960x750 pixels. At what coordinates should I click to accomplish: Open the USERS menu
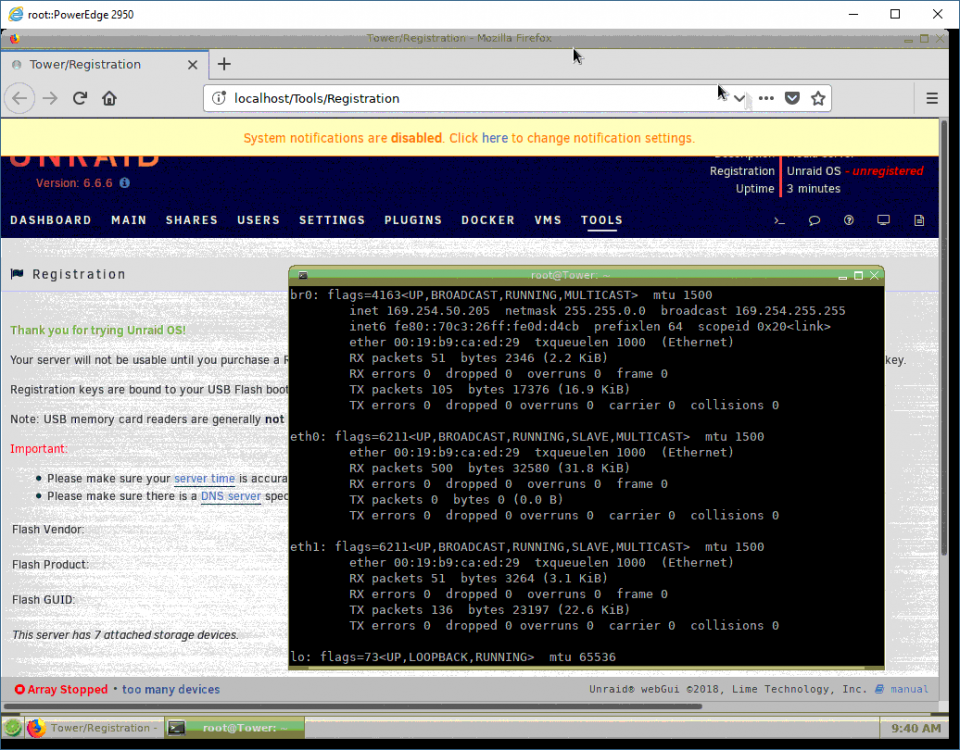[258, 220]
